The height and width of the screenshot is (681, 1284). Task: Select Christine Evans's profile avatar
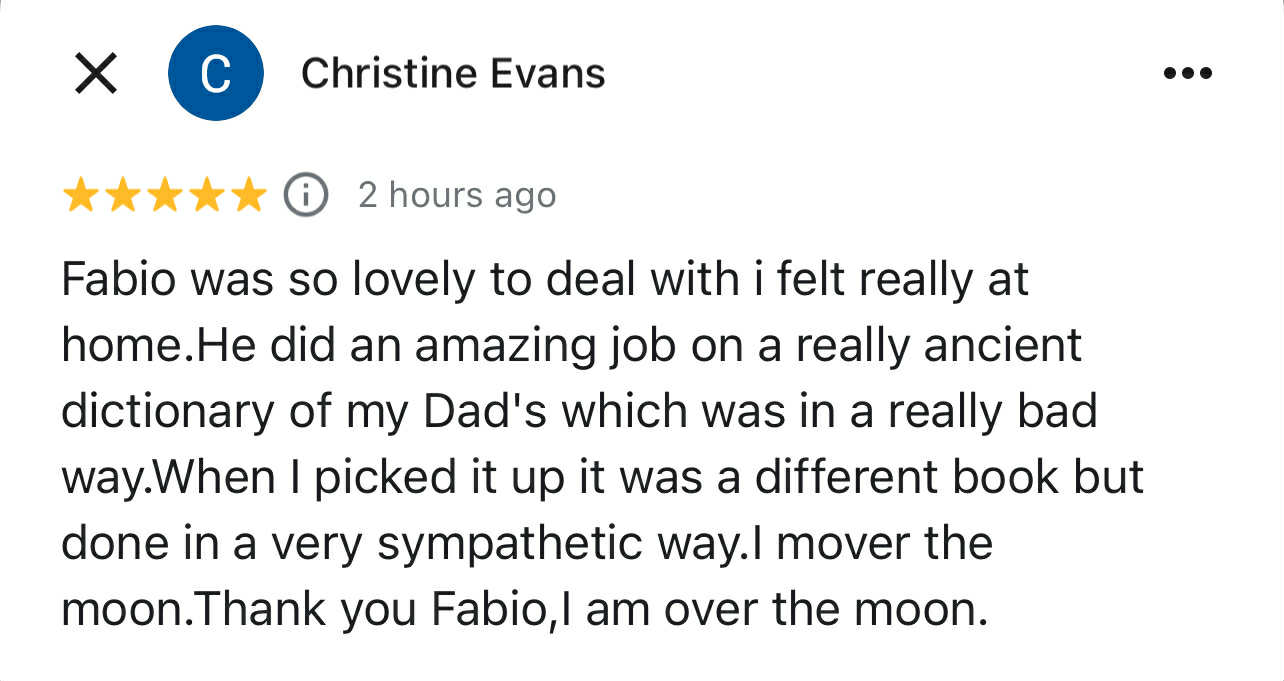pyautogui.click(x=216, y=72)
